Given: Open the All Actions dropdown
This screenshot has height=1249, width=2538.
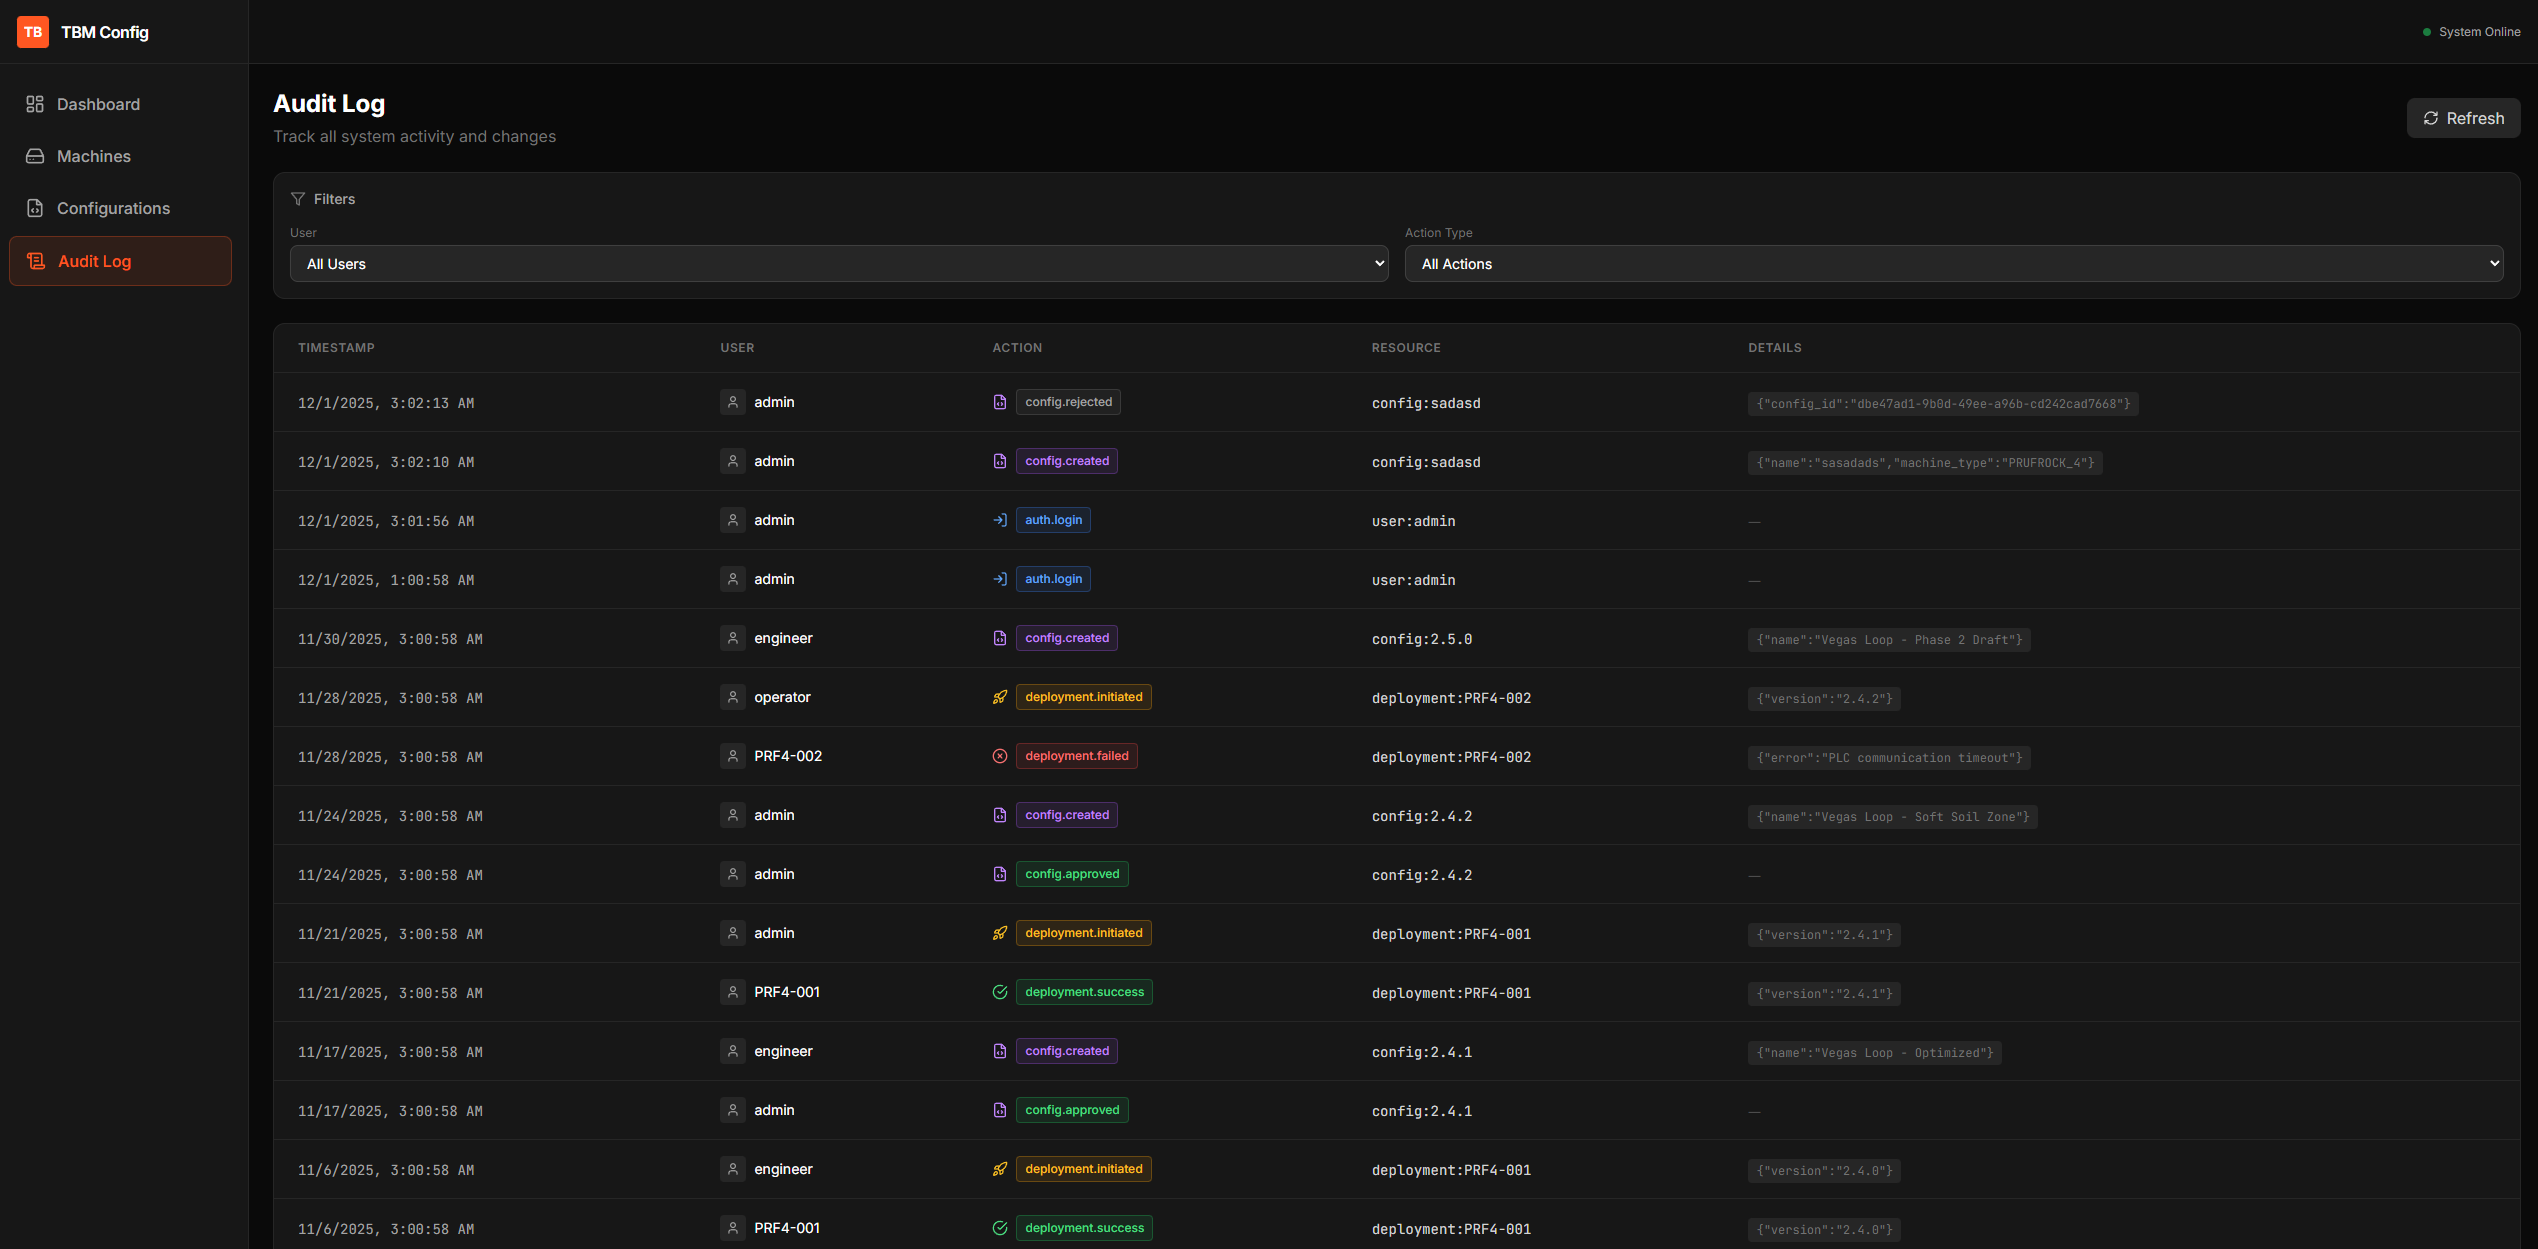Looking at the screenshot, I should point(1954,264).
